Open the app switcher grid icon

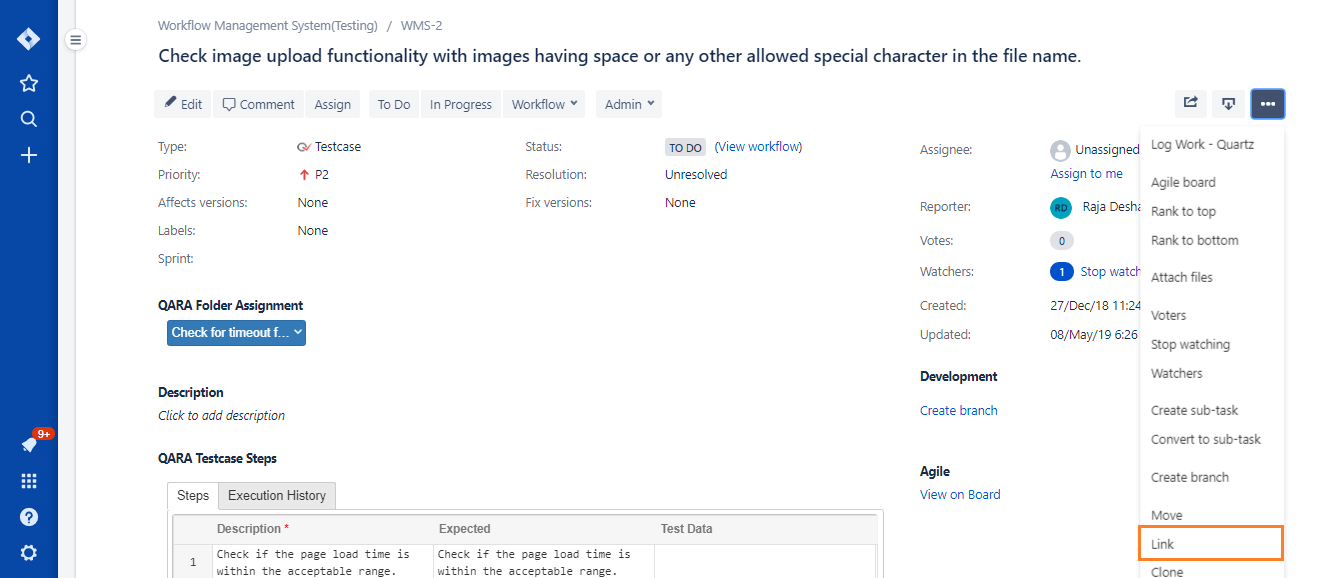29,481
